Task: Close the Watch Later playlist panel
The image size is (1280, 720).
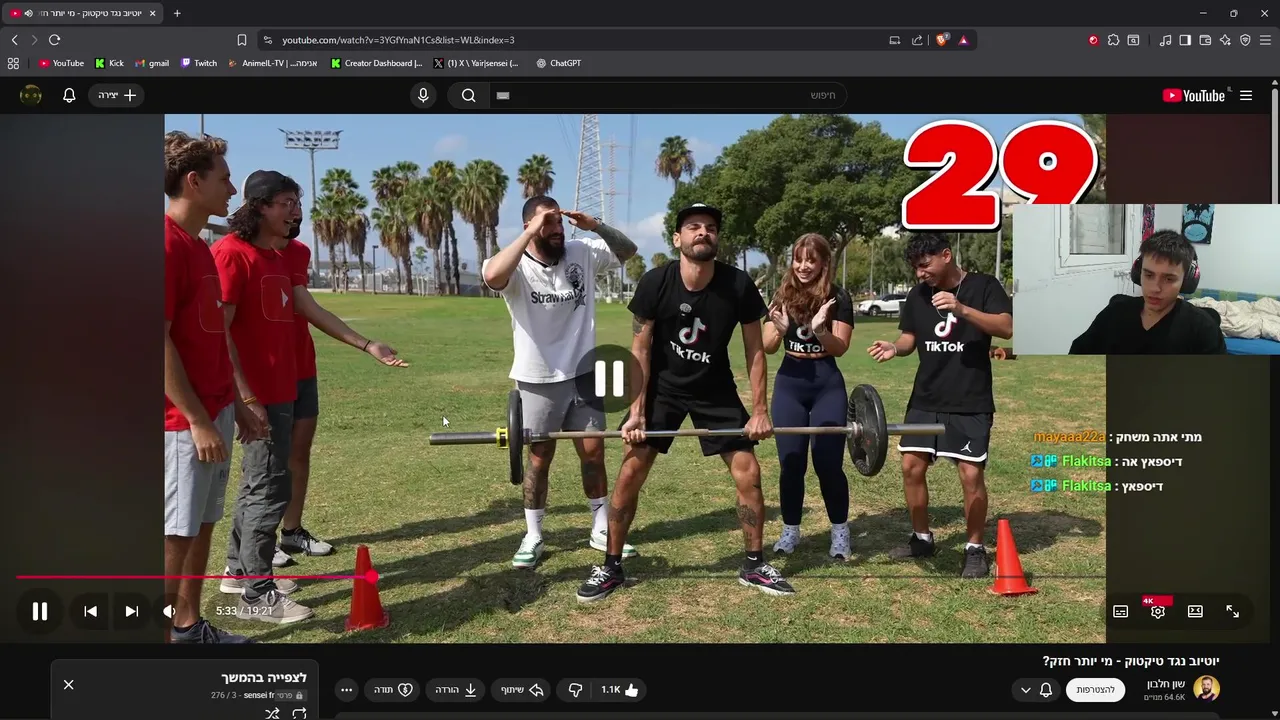Action: click(68, 685)
